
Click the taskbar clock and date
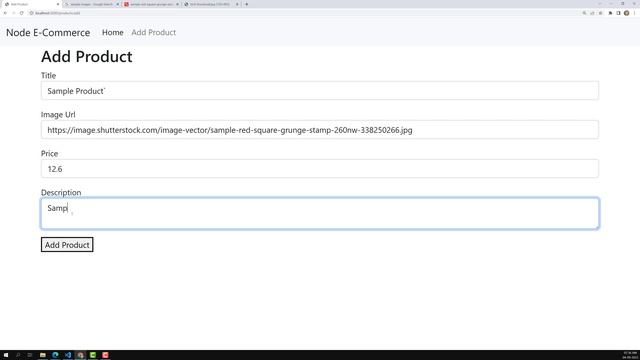pyautogui.click(x=630, y=355)
